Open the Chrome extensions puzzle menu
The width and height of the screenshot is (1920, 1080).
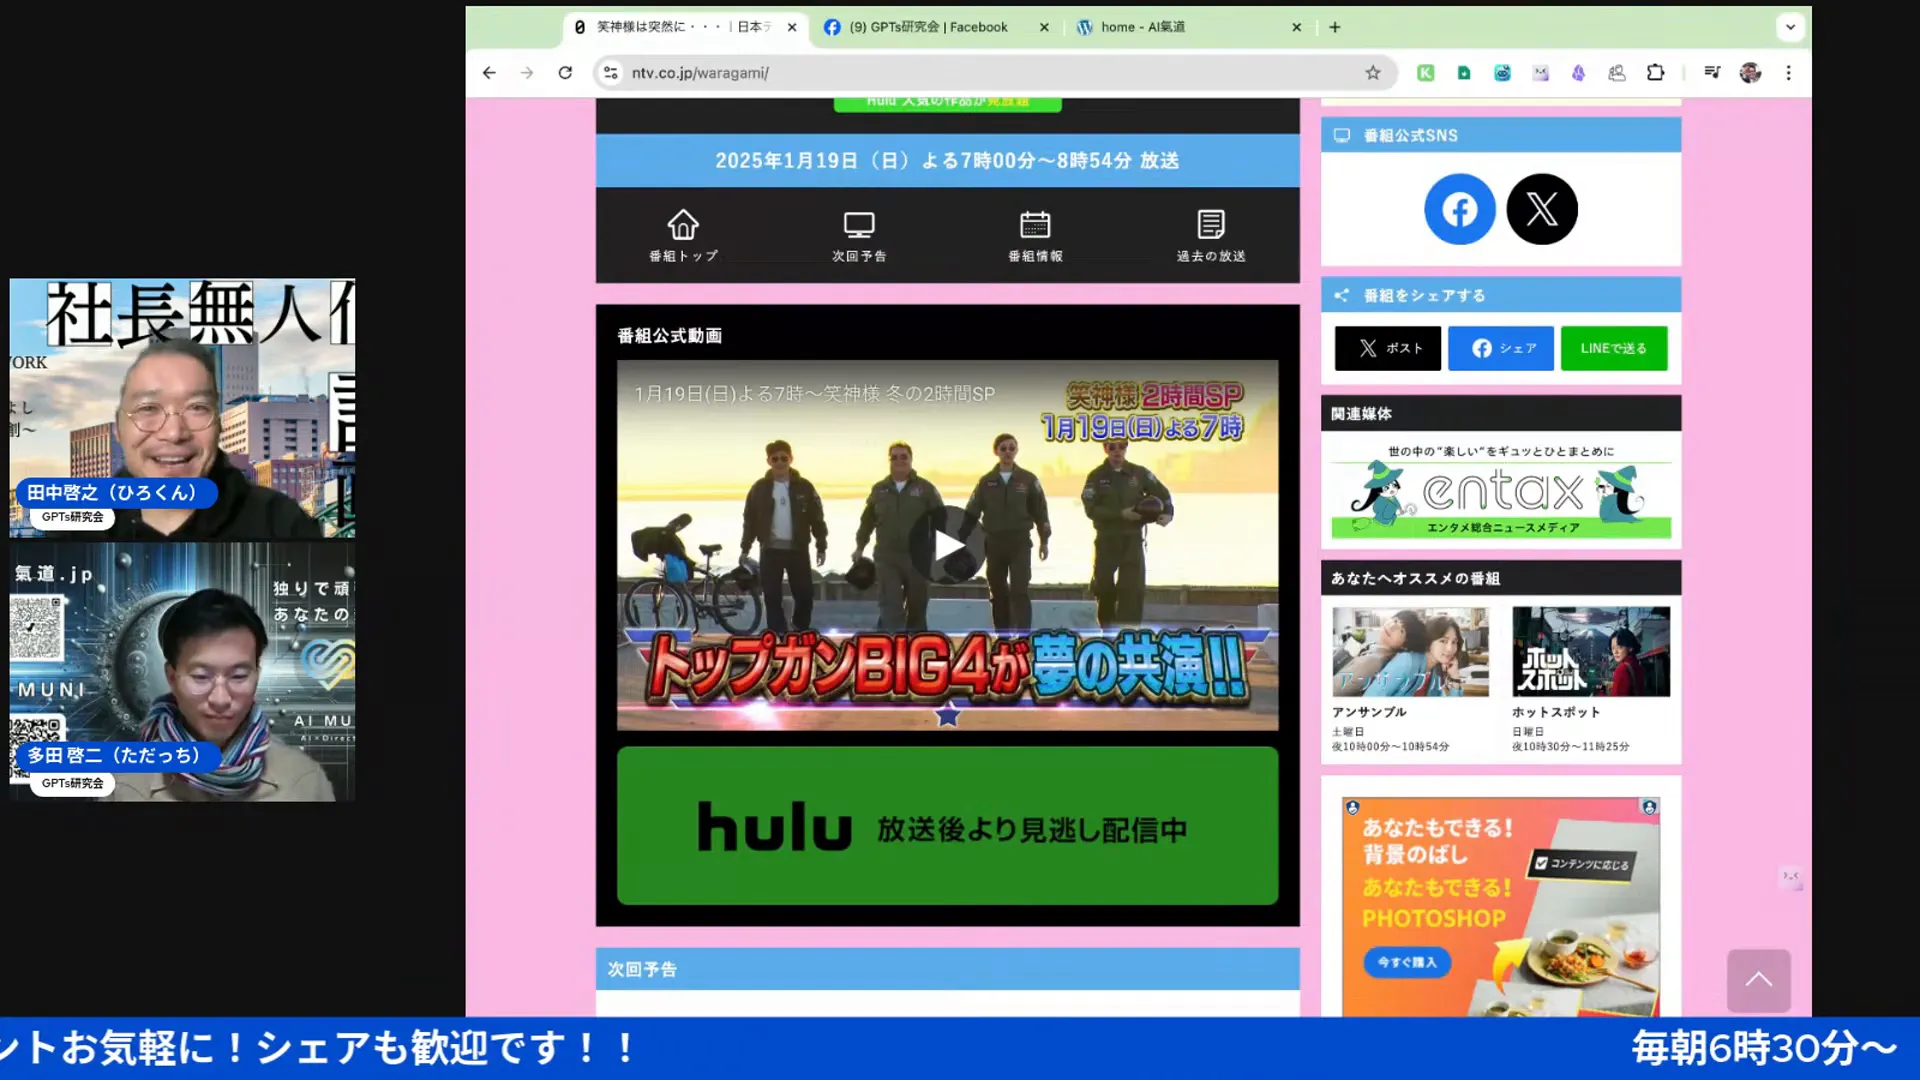click(1656, 73)
